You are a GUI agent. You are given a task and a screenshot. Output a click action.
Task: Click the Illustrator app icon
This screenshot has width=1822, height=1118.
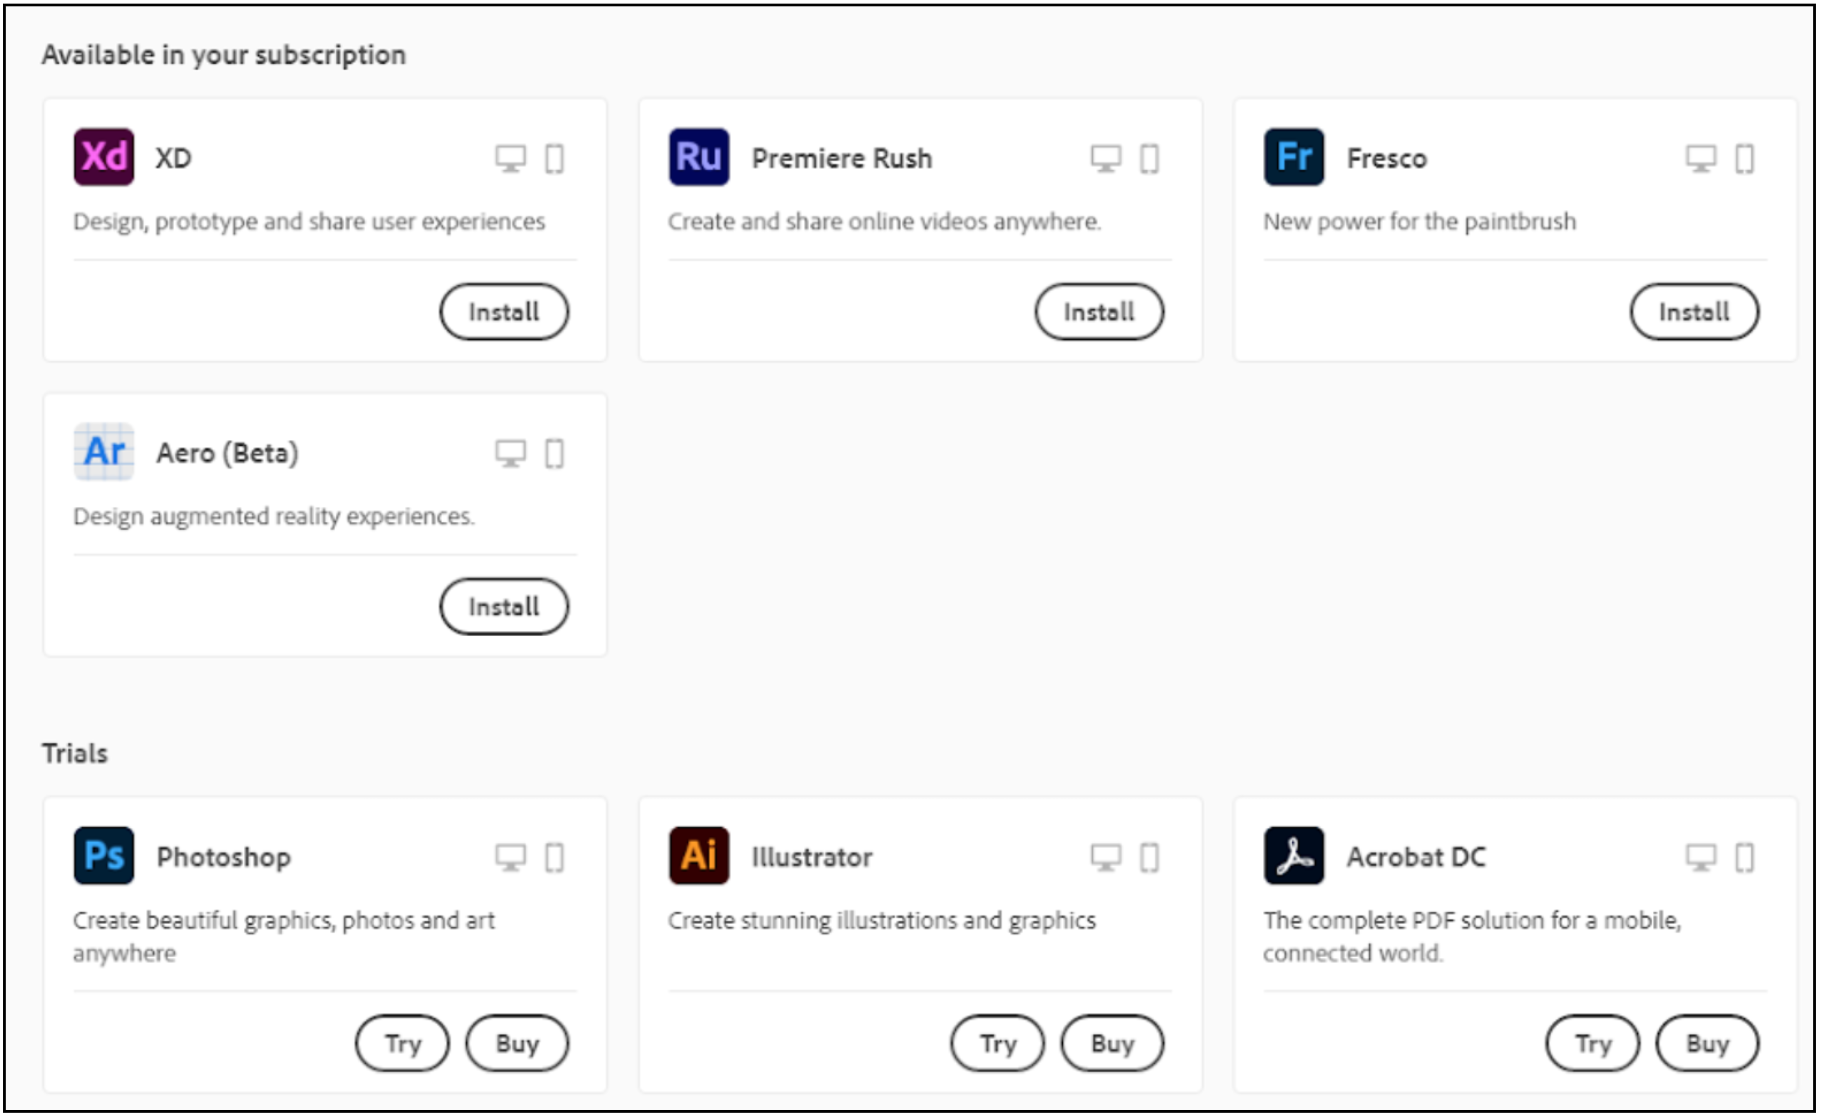[699, 856]
